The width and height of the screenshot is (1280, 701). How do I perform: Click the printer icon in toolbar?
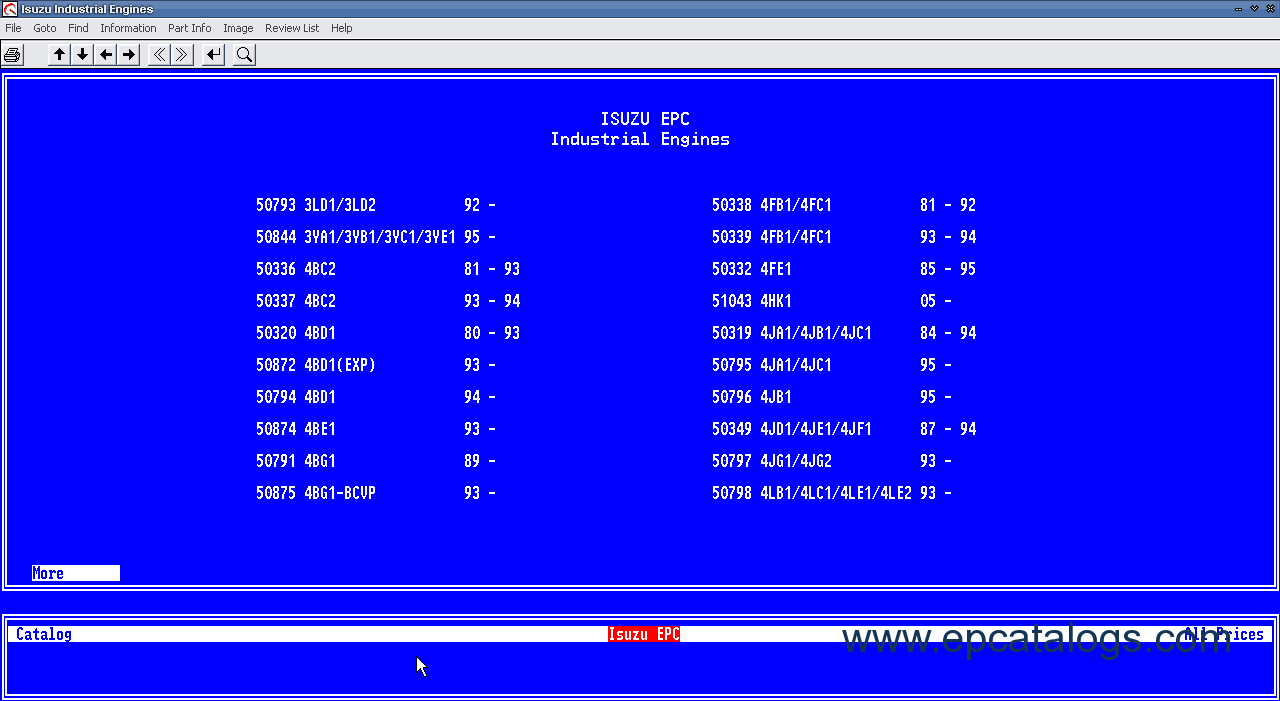(12, 55)
